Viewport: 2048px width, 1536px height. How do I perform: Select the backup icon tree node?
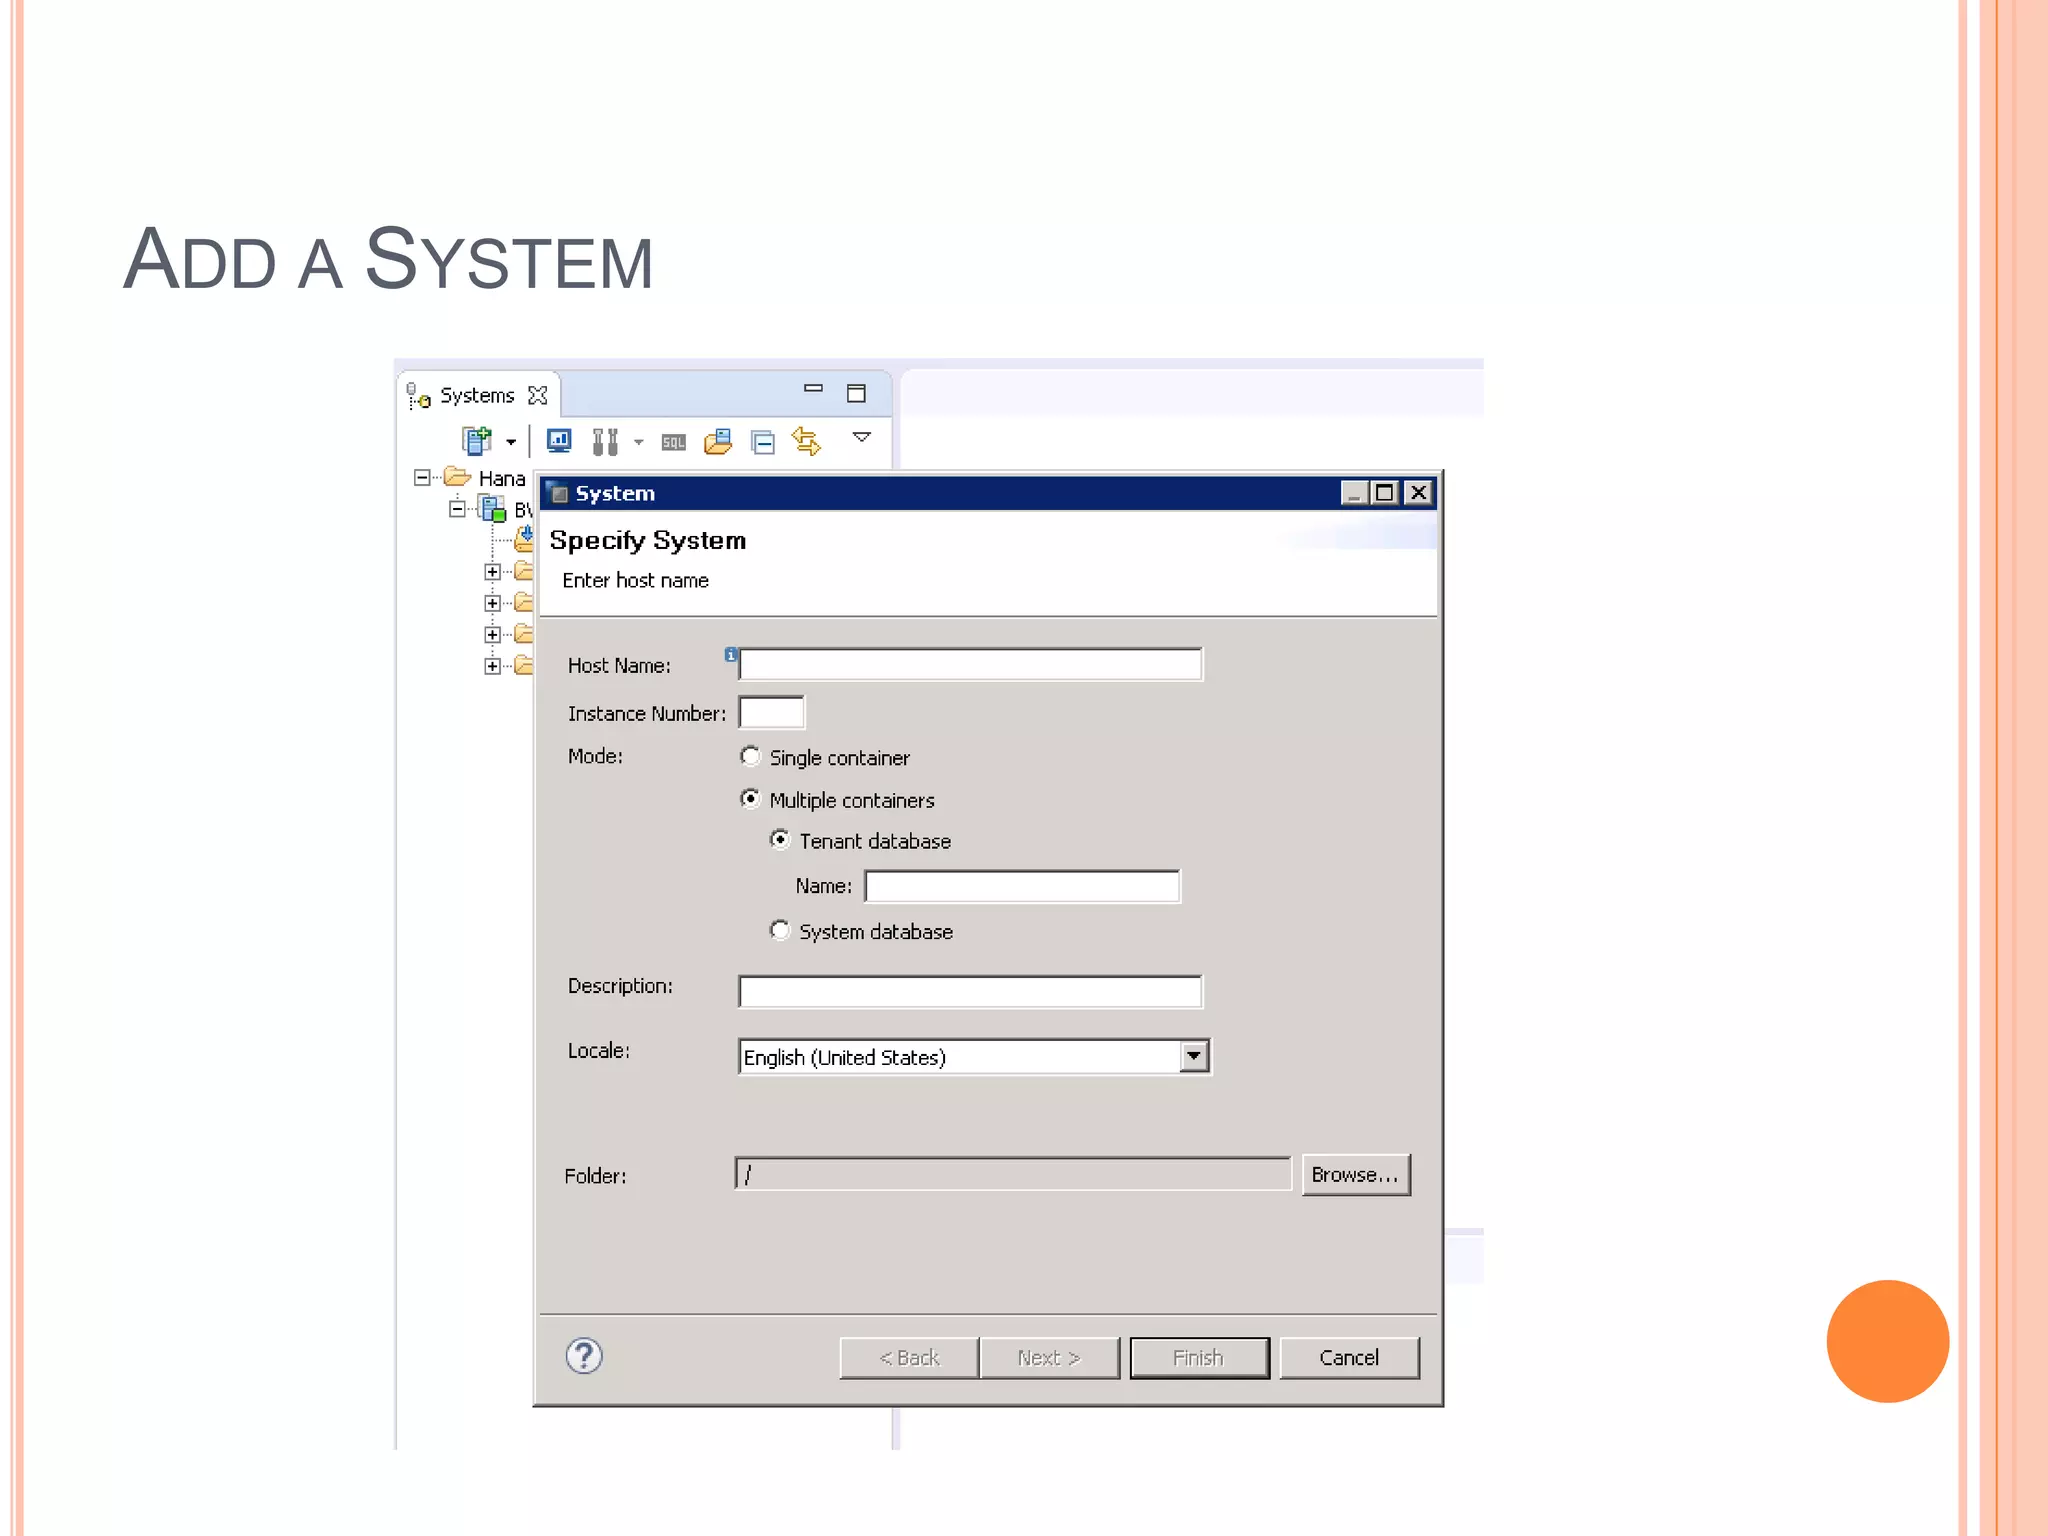[523, 540]
